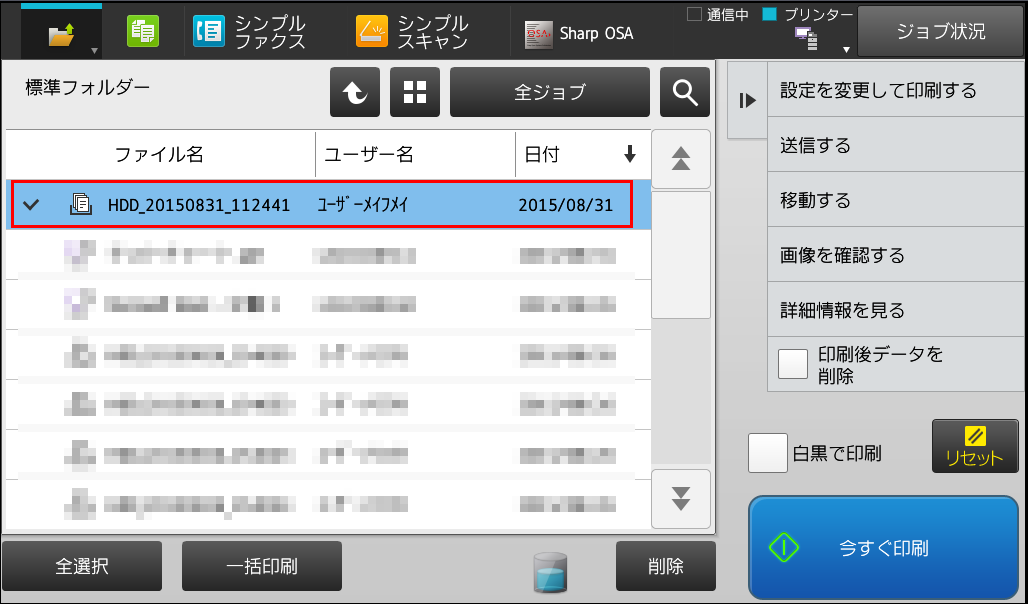Enable 印刷後データを削除 checkbox
1028x604 pixels.
793,365
